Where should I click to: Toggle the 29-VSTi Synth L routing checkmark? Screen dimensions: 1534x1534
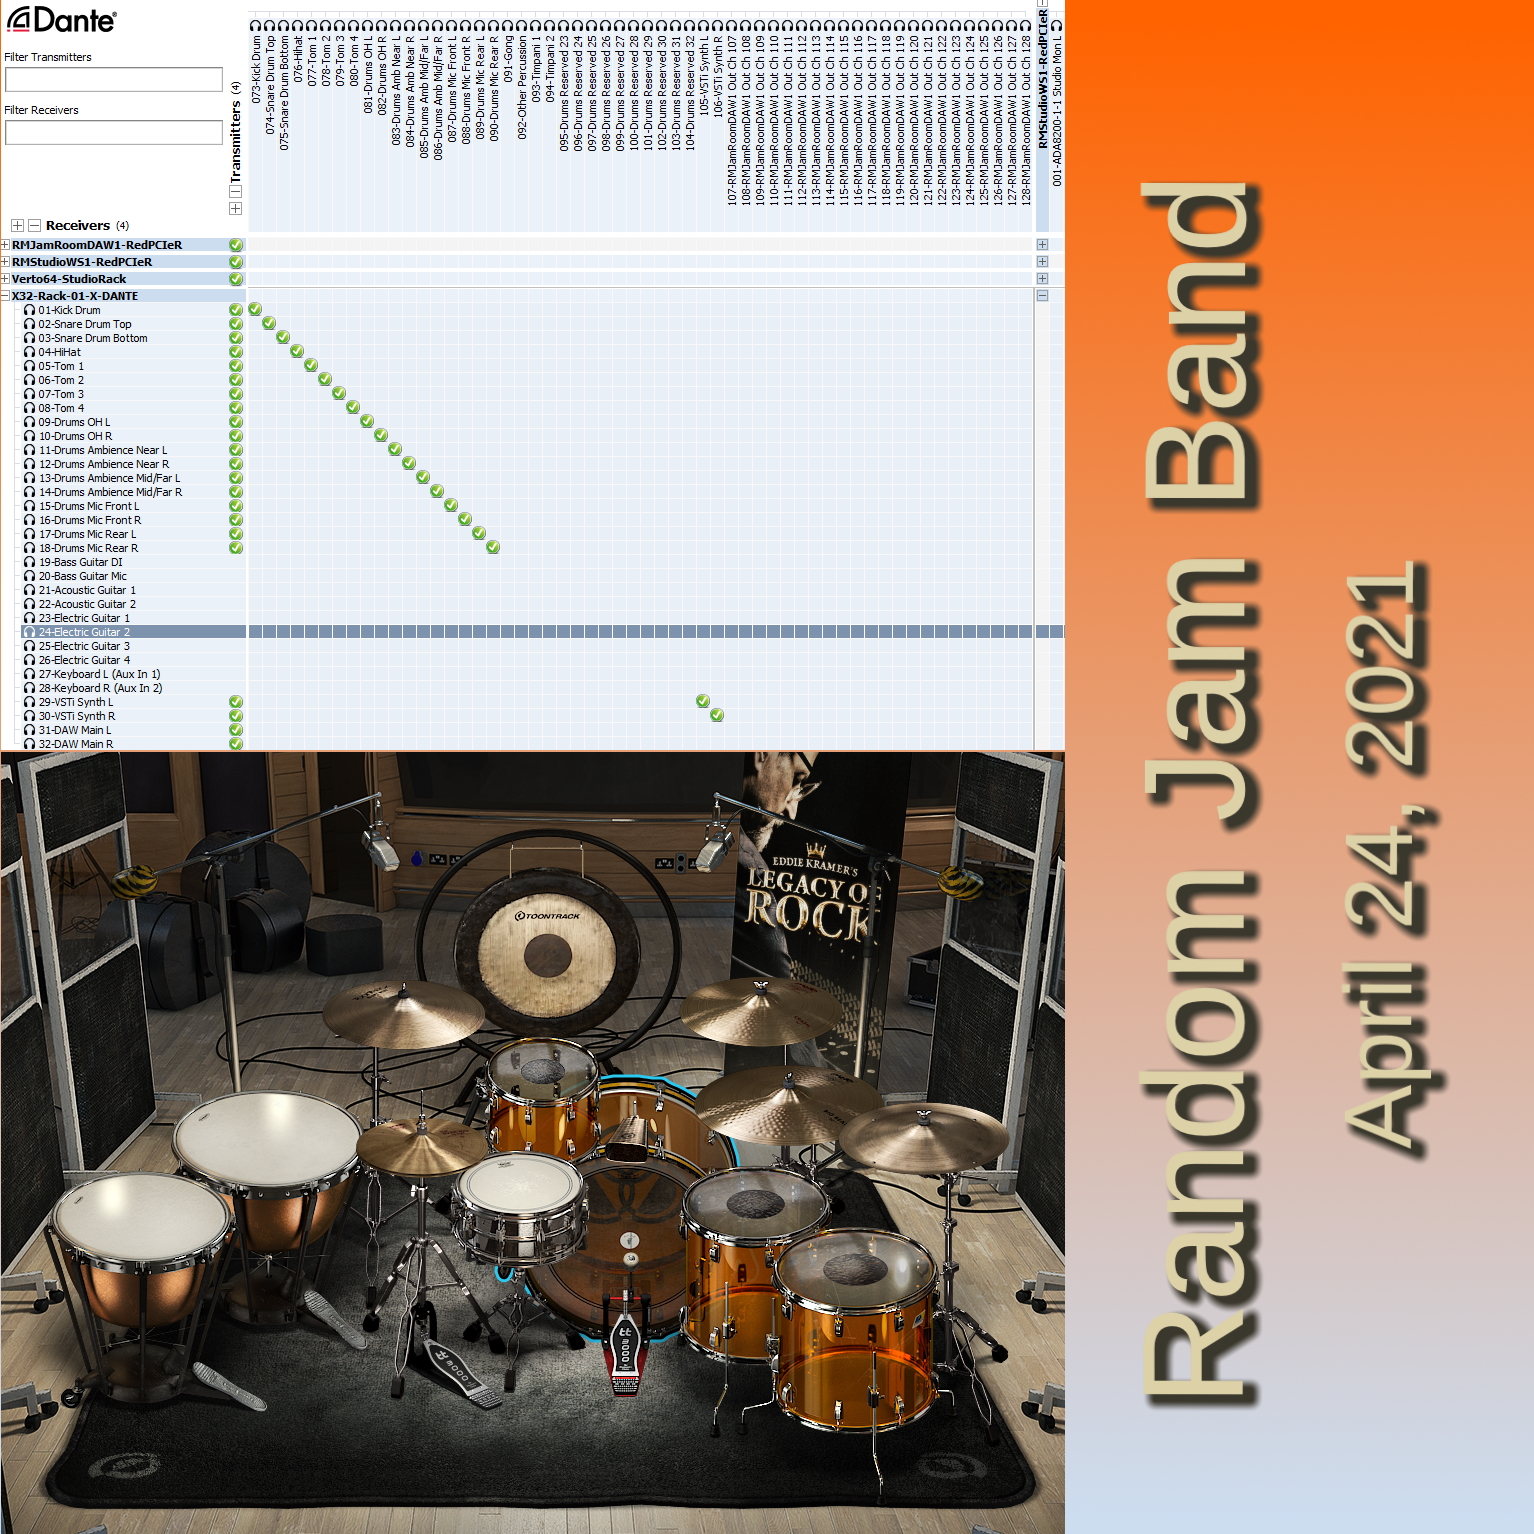click(703, 701)
